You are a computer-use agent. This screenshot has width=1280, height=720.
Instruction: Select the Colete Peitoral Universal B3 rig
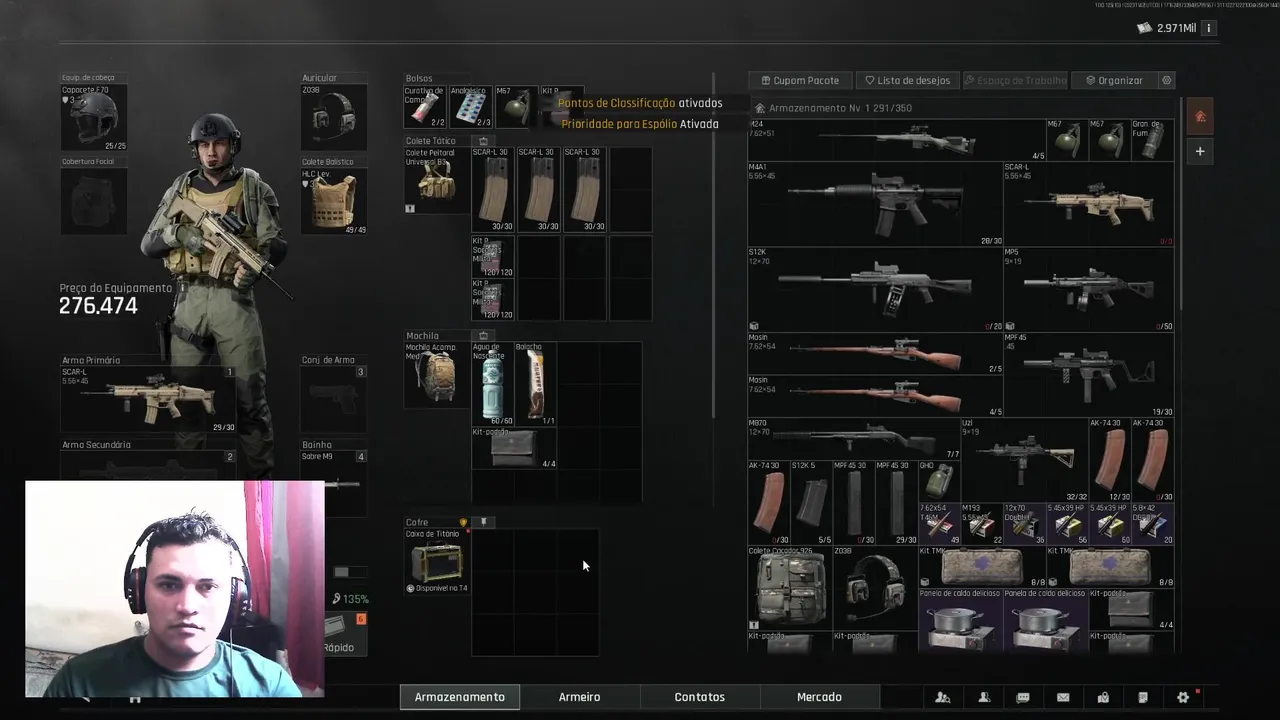[436, 181]
